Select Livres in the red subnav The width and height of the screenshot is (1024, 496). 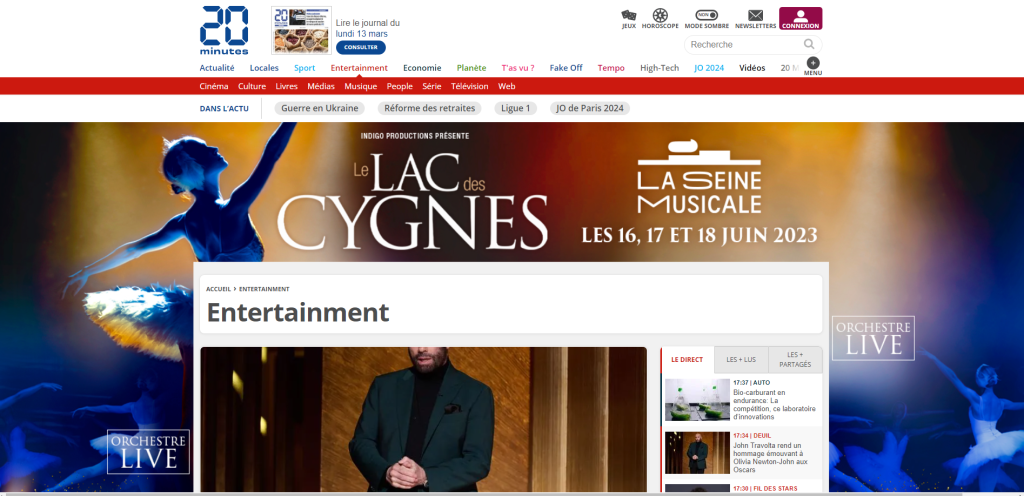click(x=287, y=86)
